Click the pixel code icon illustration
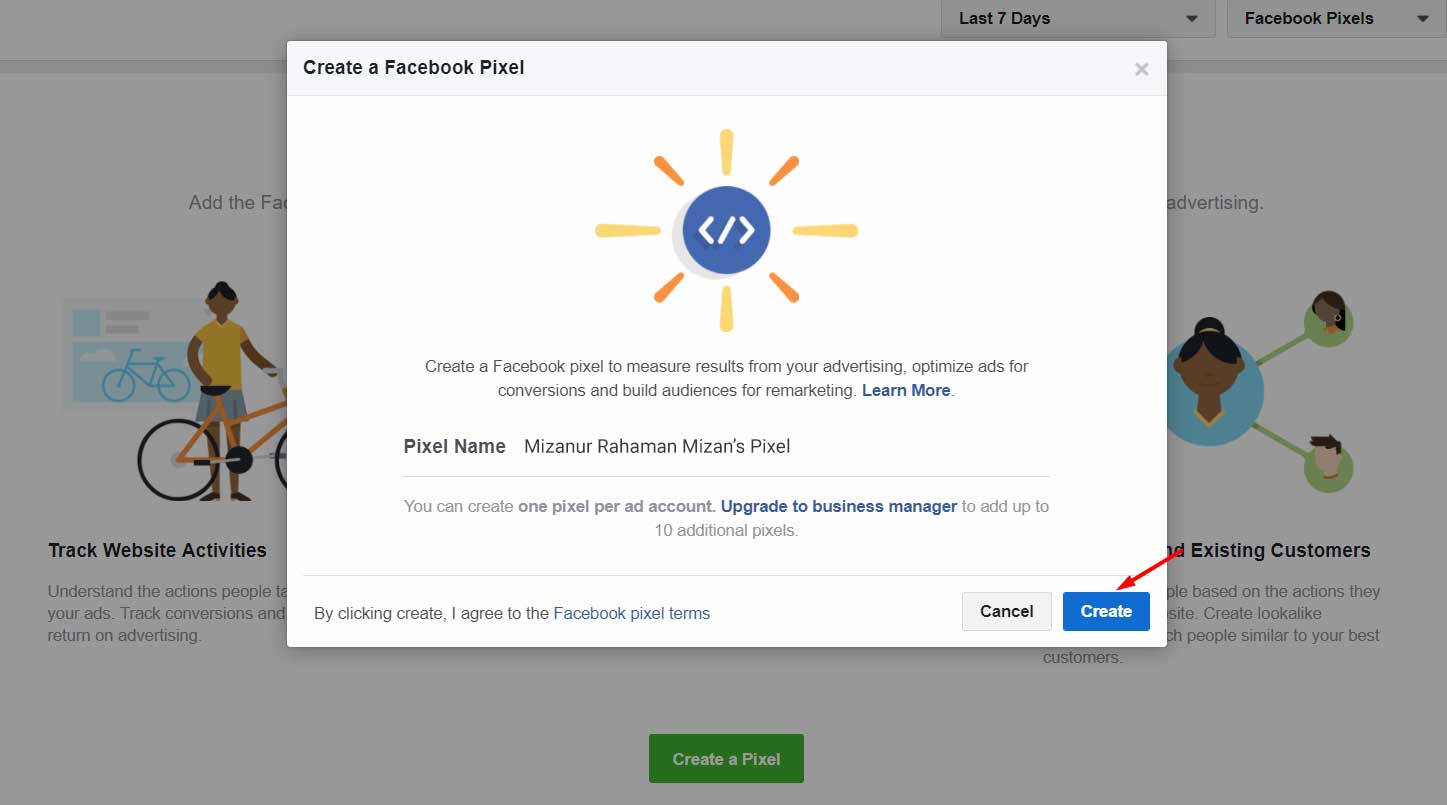Image resolution: width=1447 pixels, height=805 pixels. (727, 230)
